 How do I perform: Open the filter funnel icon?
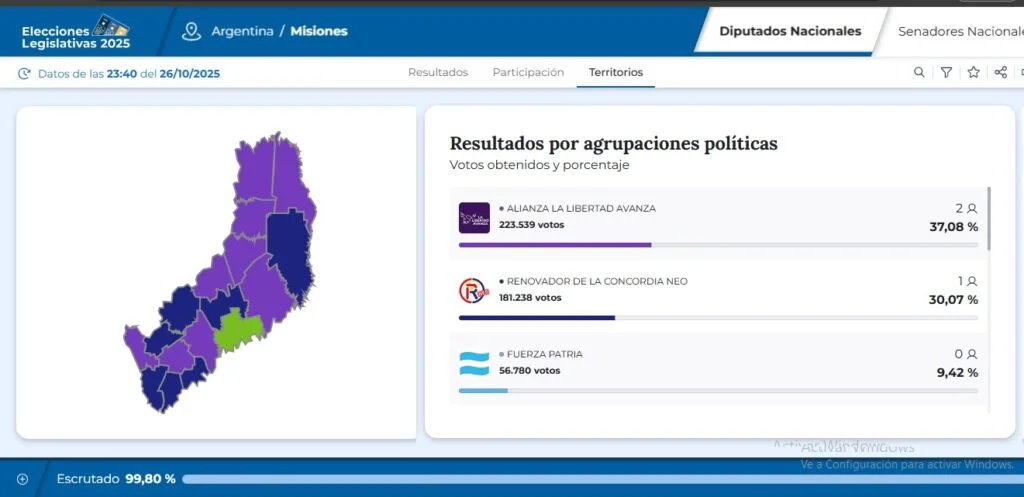point(946,72)
